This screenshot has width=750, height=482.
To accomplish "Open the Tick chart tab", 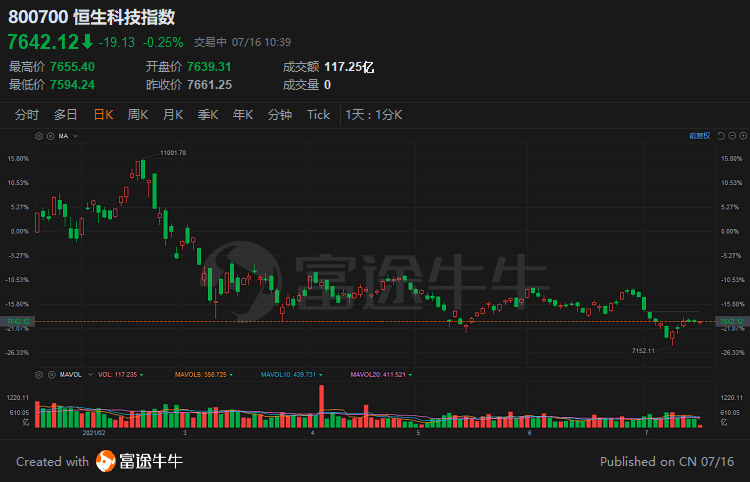I will pos(319,115).
